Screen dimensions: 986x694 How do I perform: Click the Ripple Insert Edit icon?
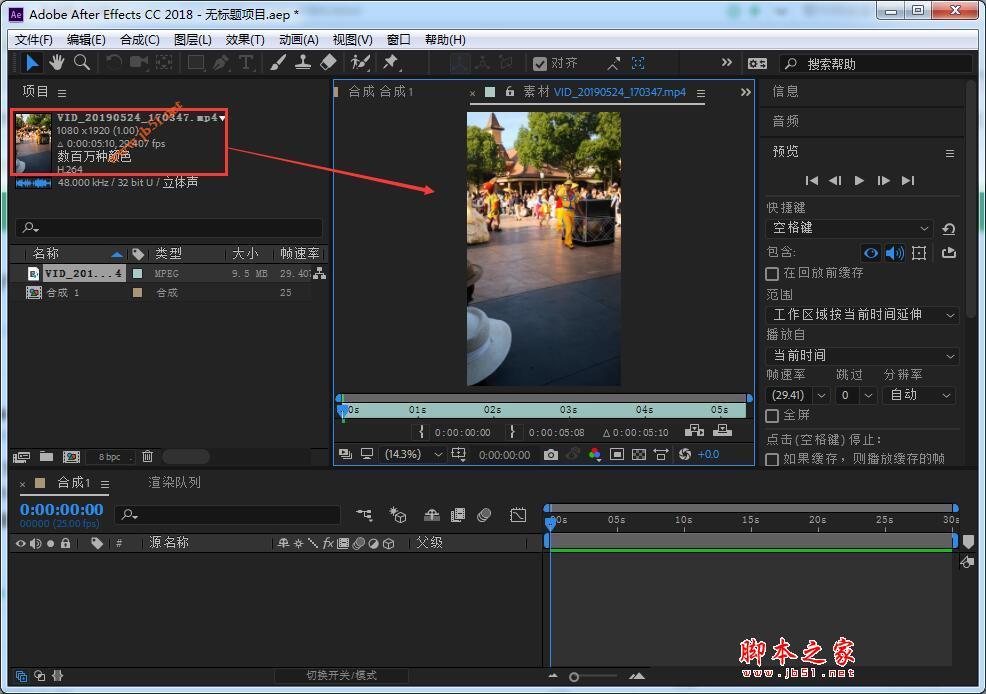coord(694,431)
